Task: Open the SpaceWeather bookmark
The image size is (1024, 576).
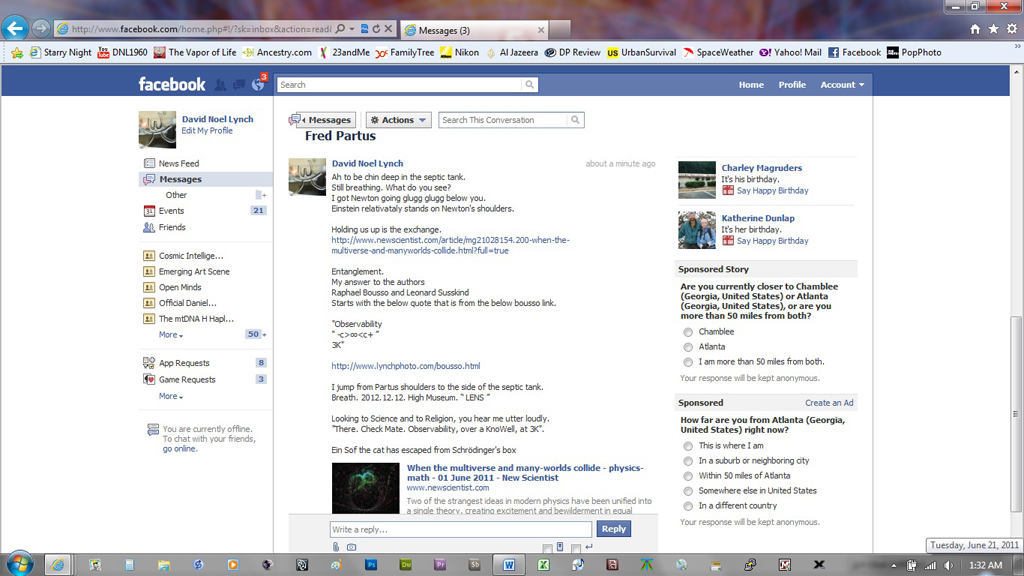Action: (718, 53)
